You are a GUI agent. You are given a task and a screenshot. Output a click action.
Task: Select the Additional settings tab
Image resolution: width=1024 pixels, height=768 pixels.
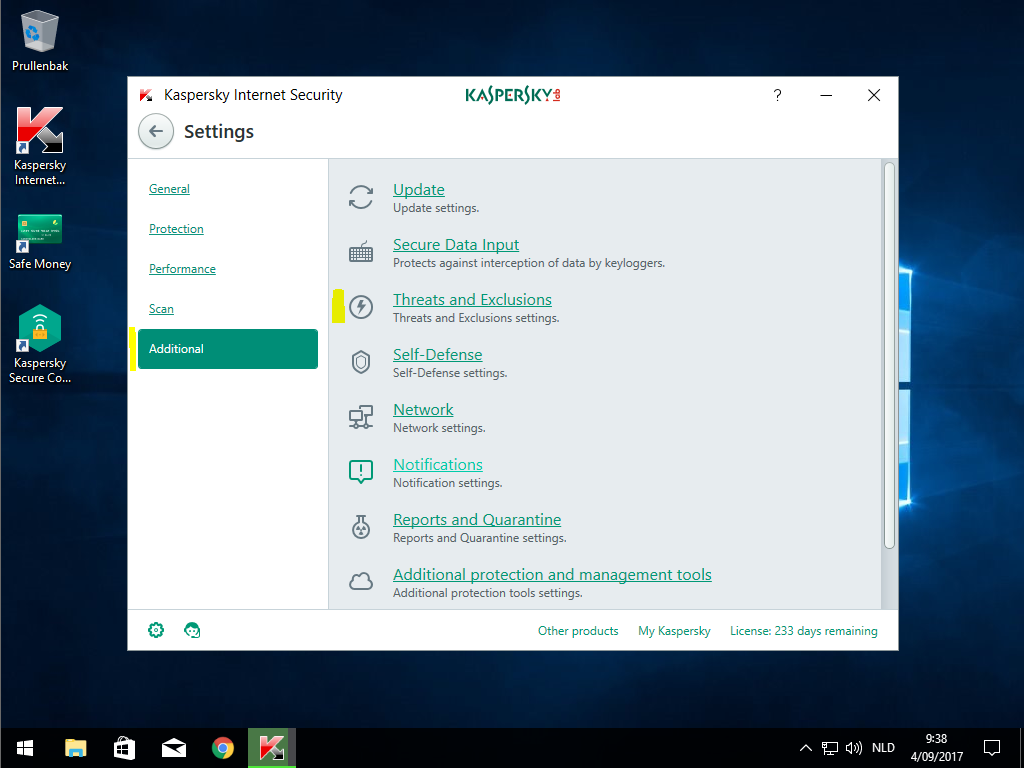tap(228, 349)
